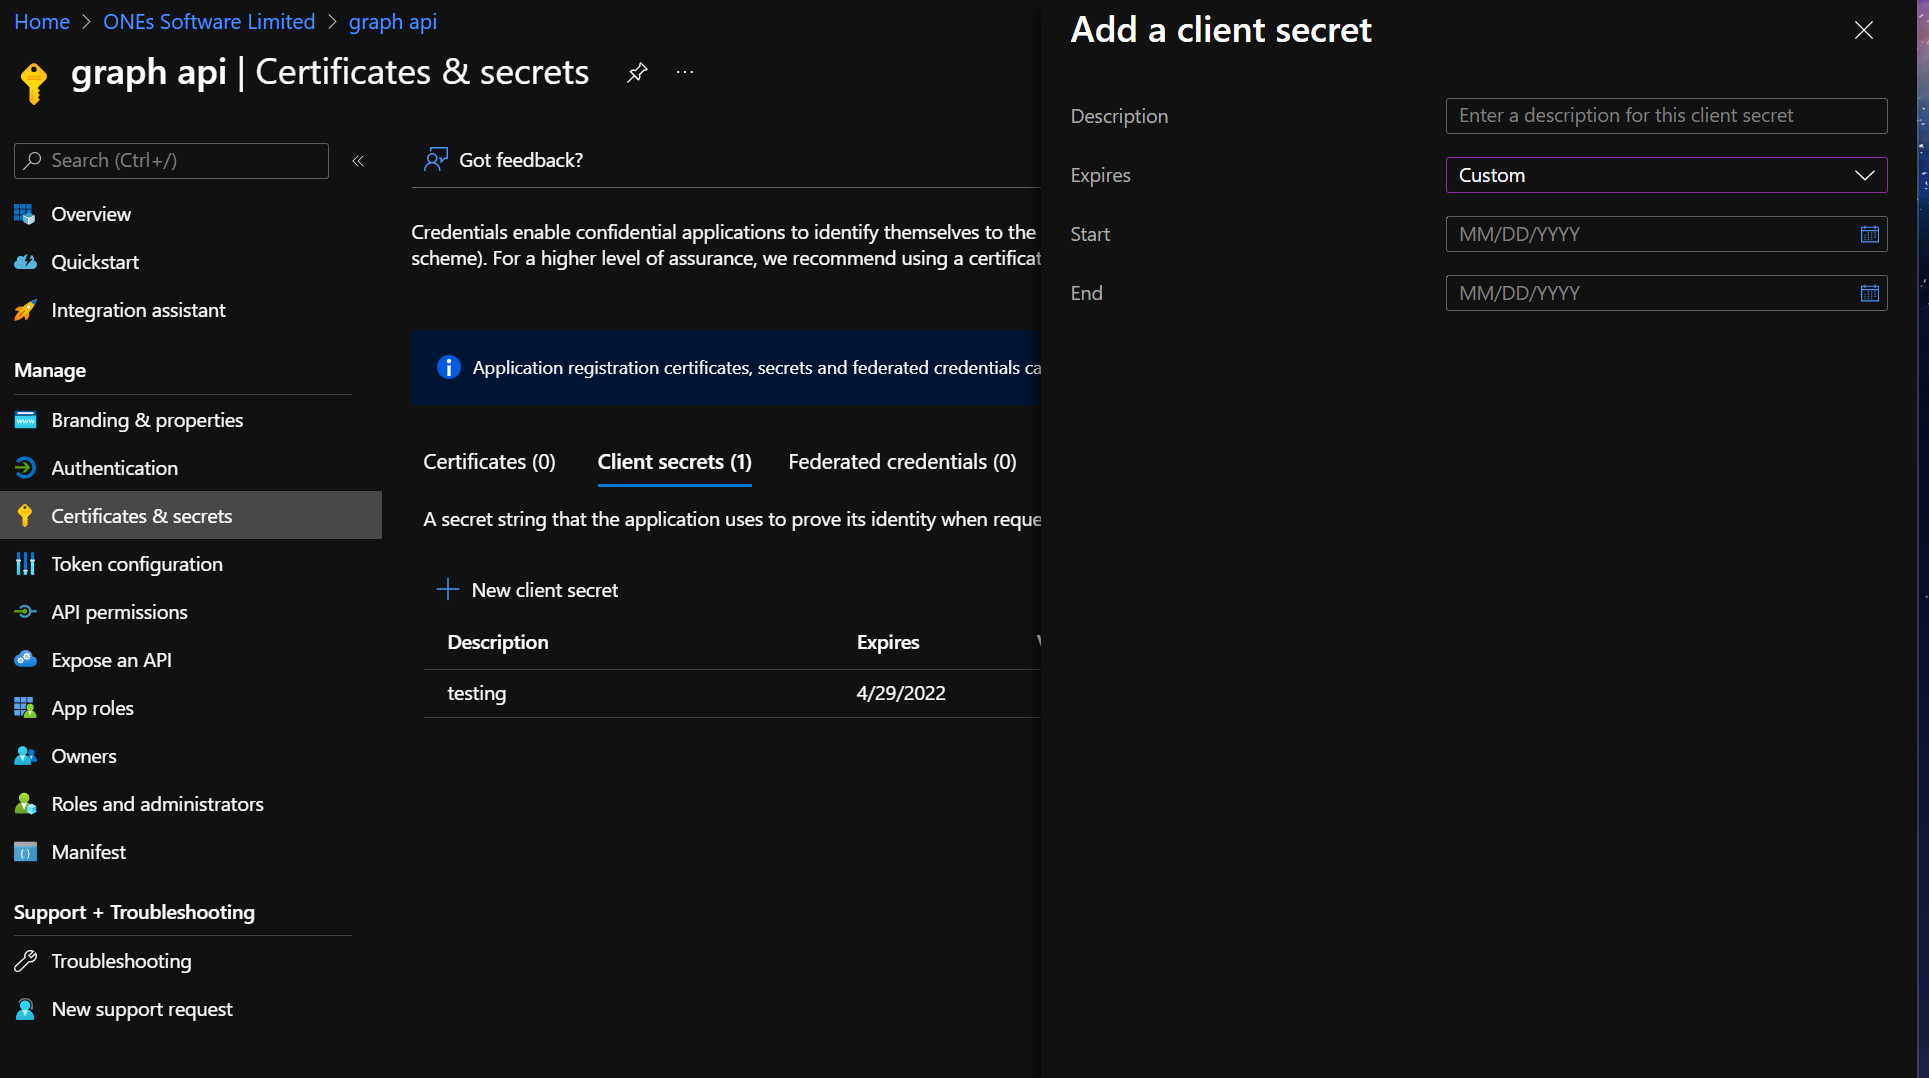Click the Token configuration sidebar icon
The image size is (1929, 1078).
tap(26, 564)
